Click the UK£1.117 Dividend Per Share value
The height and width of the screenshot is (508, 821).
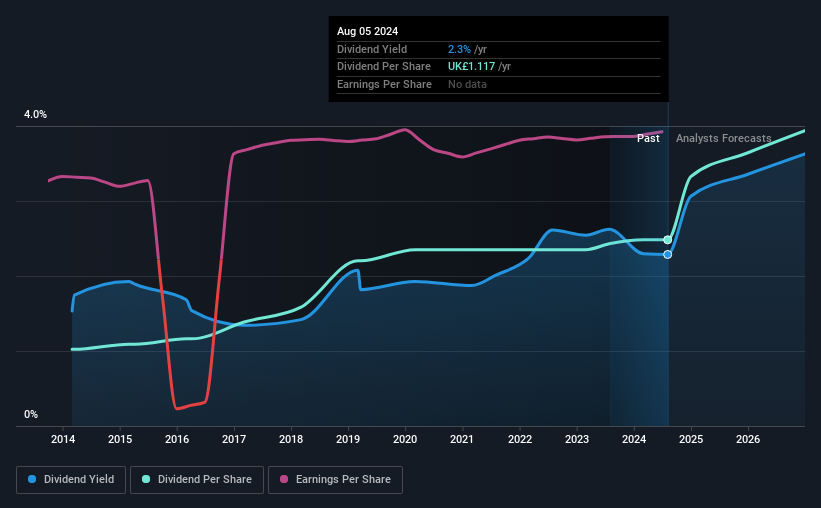tap(471, 67)
